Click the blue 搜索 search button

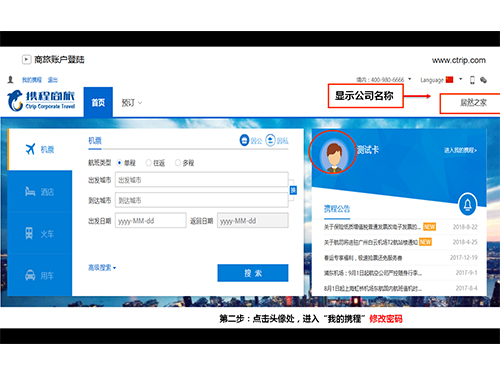[253, 273]
